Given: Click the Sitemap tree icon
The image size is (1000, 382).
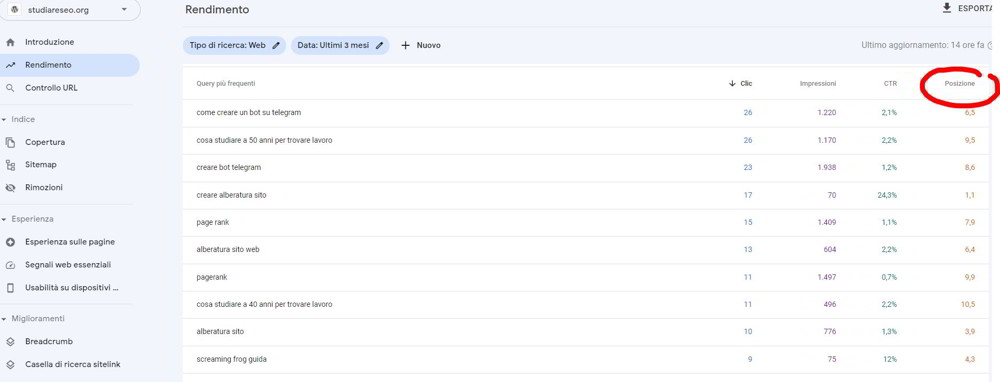Looking at the screenshot, I should click(10, 165).
